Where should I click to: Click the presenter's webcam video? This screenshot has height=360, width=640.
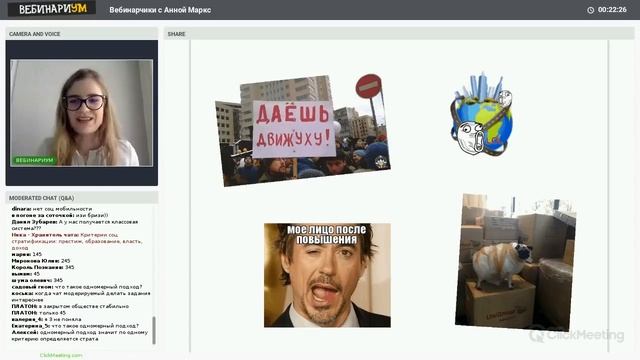click(x=82, y=113)
